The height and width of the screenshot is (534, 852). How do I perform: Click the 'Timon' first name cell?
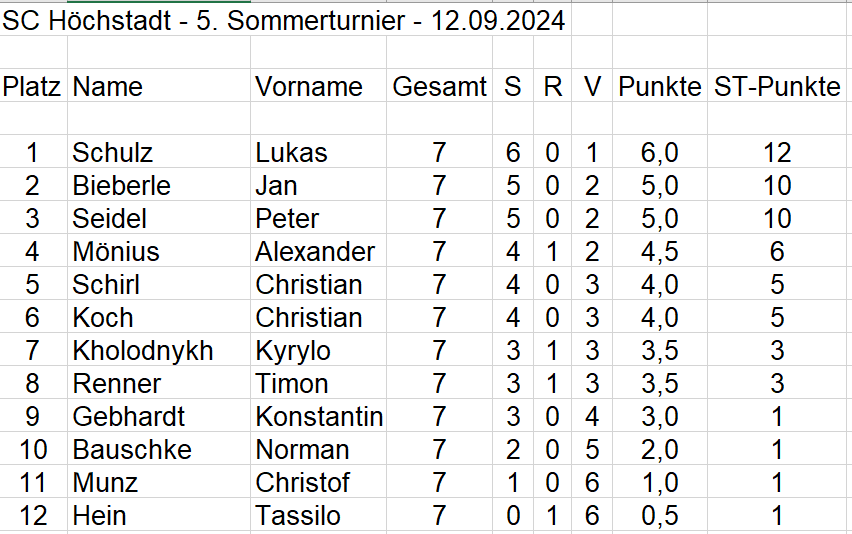(291, 384)
